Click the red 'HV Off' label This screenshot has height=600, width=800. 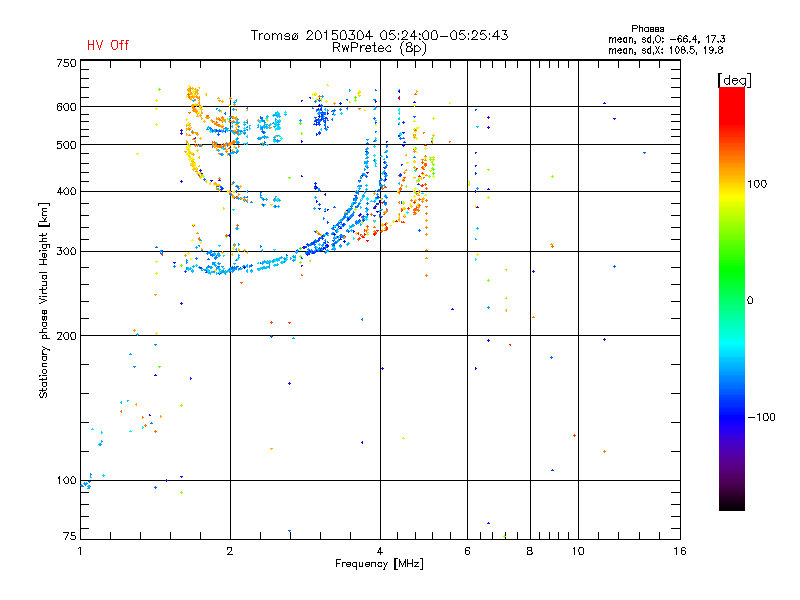pos(108,45)
